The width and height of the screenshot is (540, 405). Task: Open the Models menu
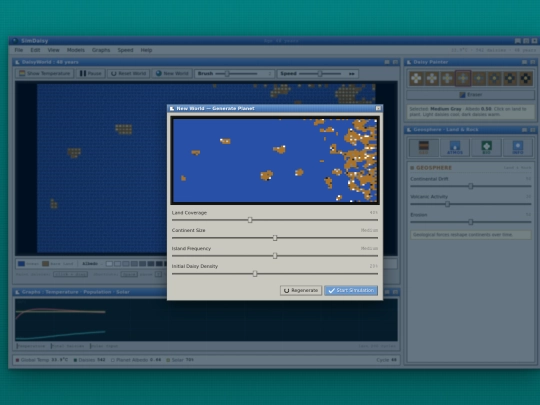[76, 50]
